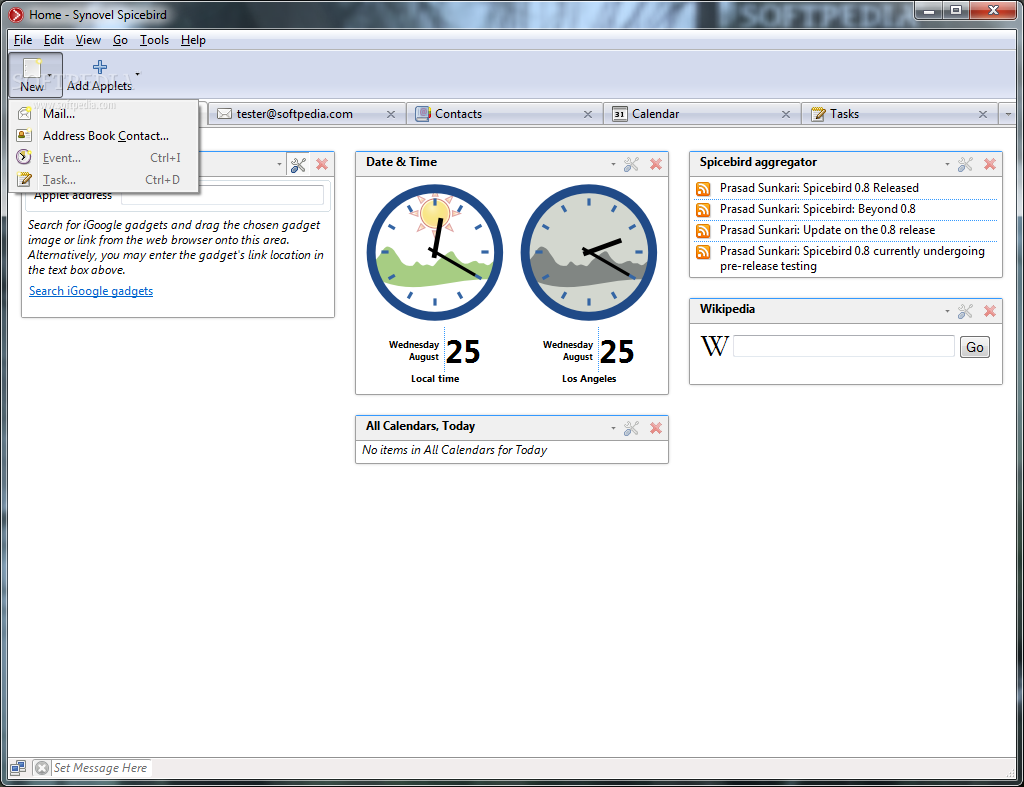Remove the All Calendars, Today applet

(656, 428)
